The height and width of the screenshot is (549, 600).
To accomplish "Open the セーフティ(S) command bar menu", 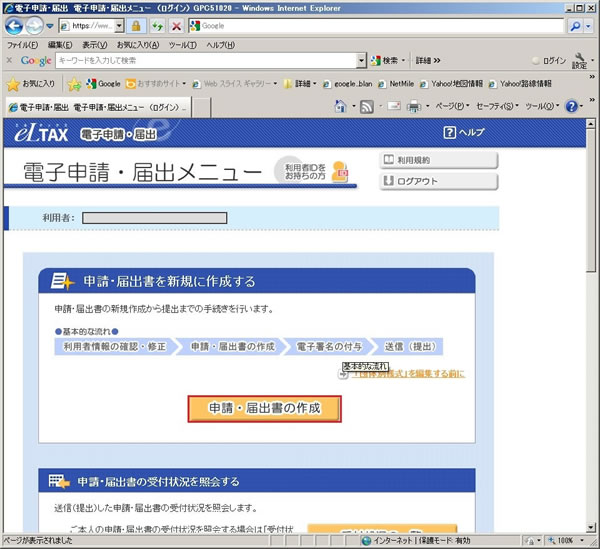I will pos(497,106).
